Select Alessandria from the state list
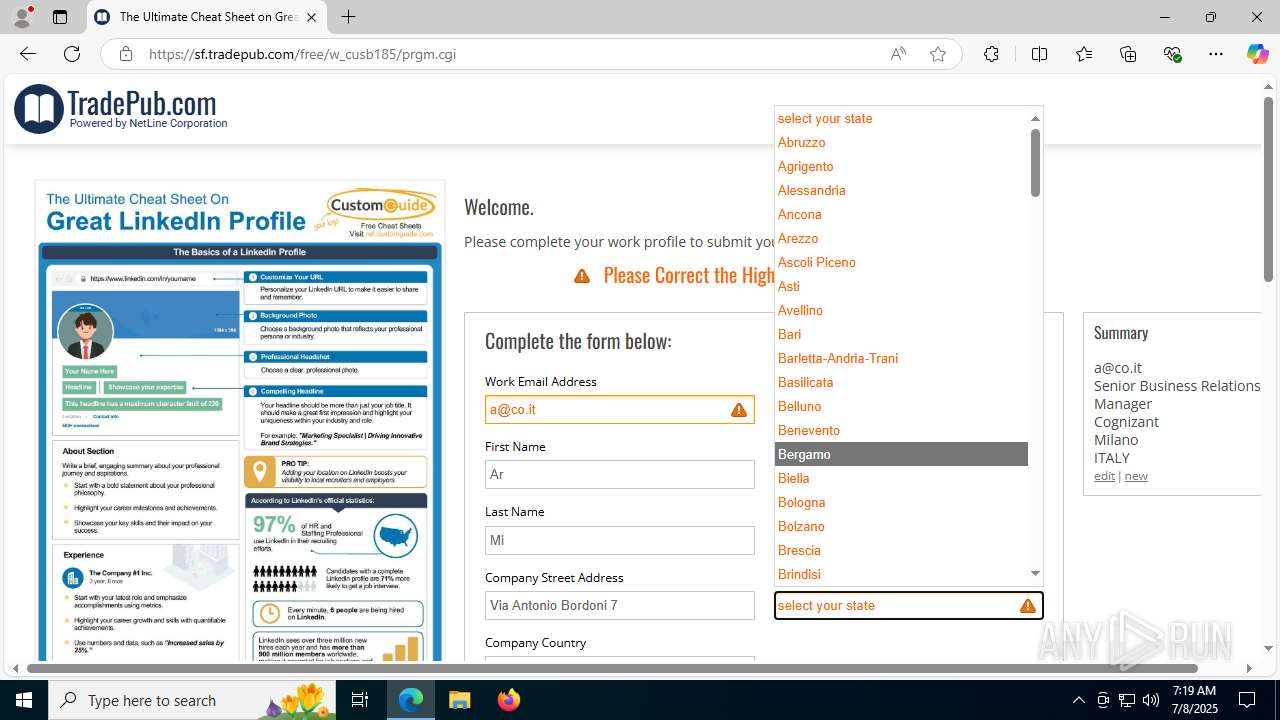Screen dimensions: 1280x720 [x=901, y=190]
